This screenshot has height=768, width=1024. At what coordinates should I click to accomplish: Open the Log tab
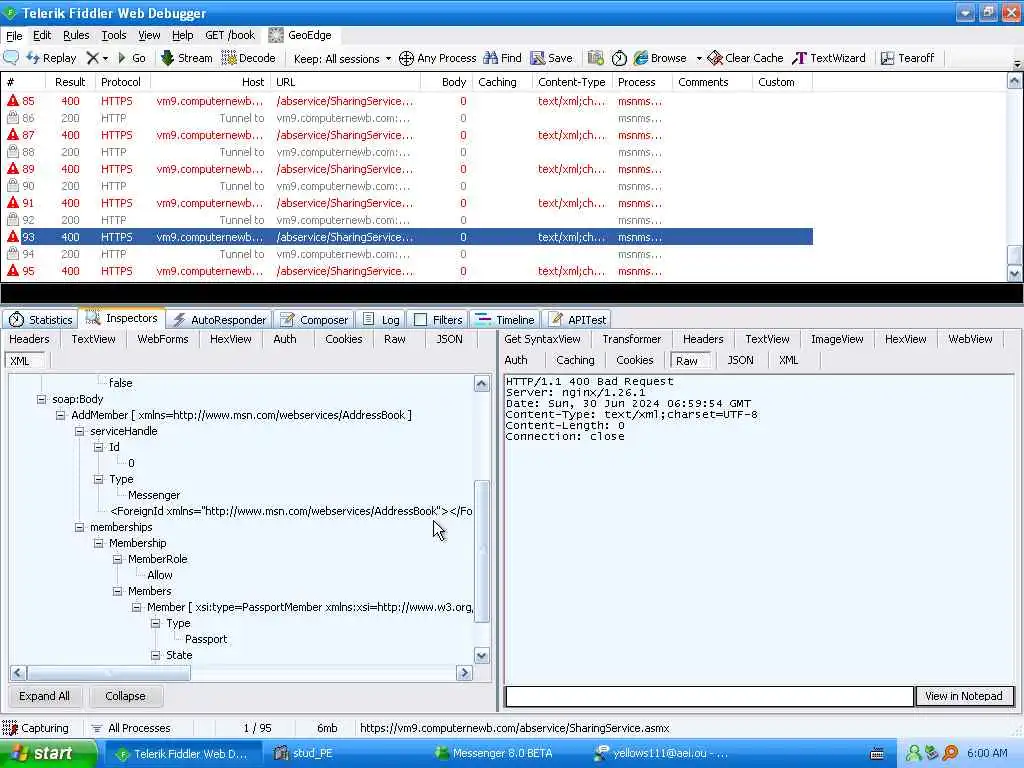(x=381, y=319)
